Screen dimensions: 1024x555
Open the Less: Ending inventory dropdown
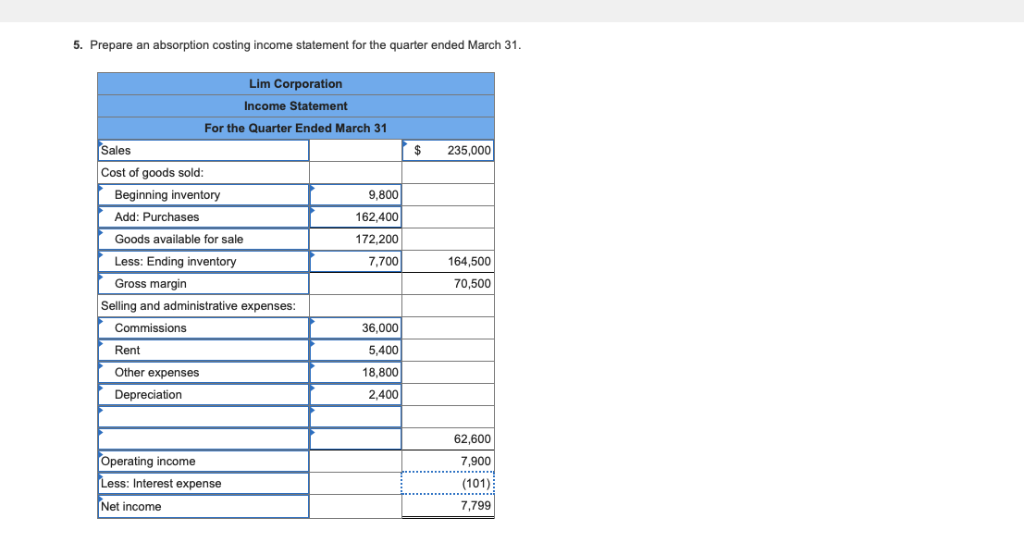click(204, 261)
